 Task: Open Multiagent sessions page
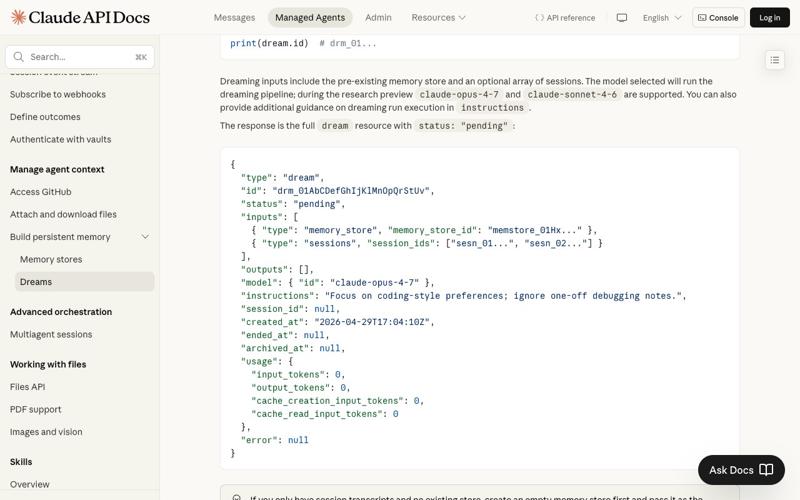coord(51,334)
